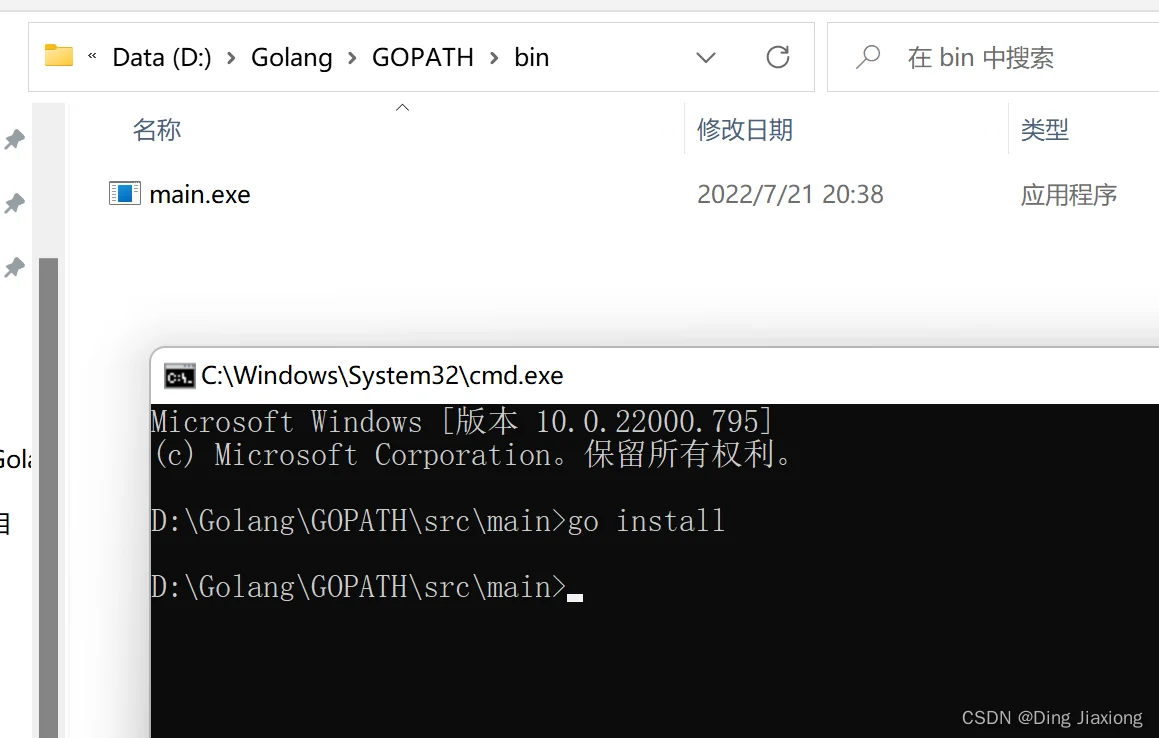Open the address bar history dropdown
1159x738 pixels.
pos(706,58)
